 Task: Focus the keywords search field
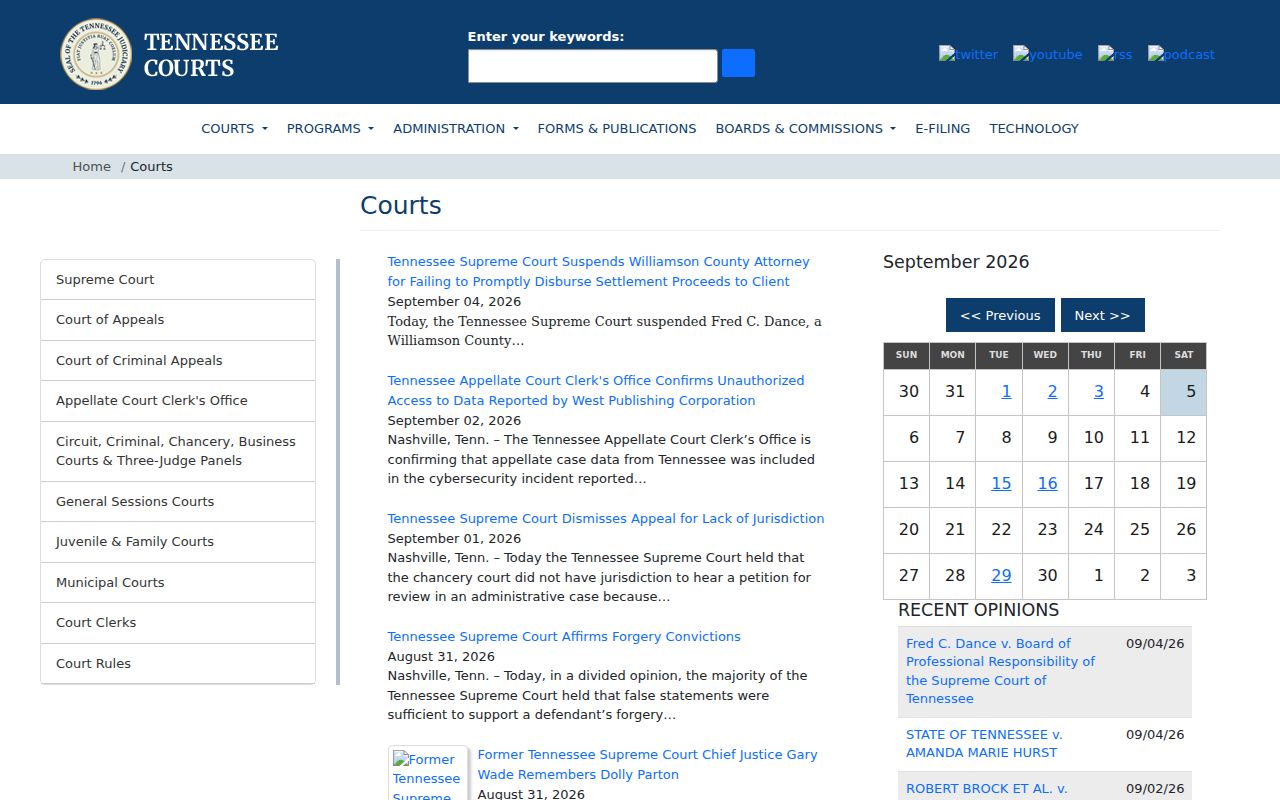point(593,66)
